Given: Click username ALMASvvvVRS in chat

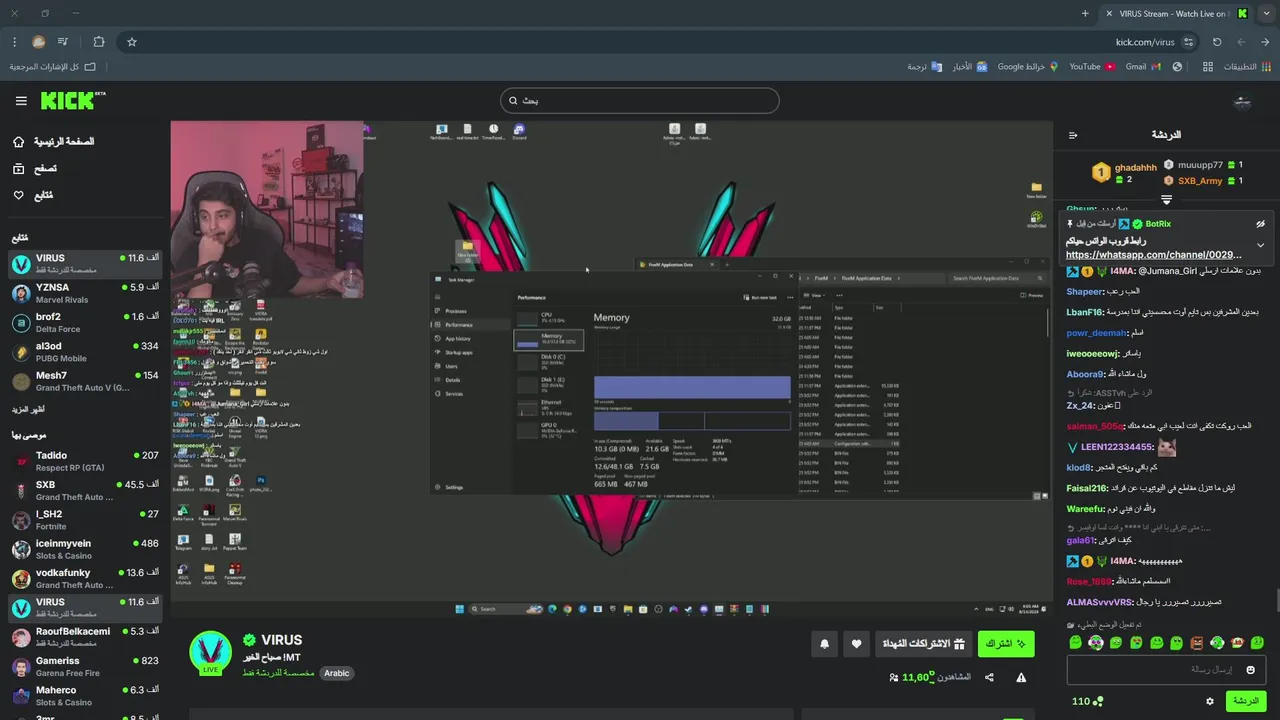Looking at the screenshot, I should click(1099, 602).
